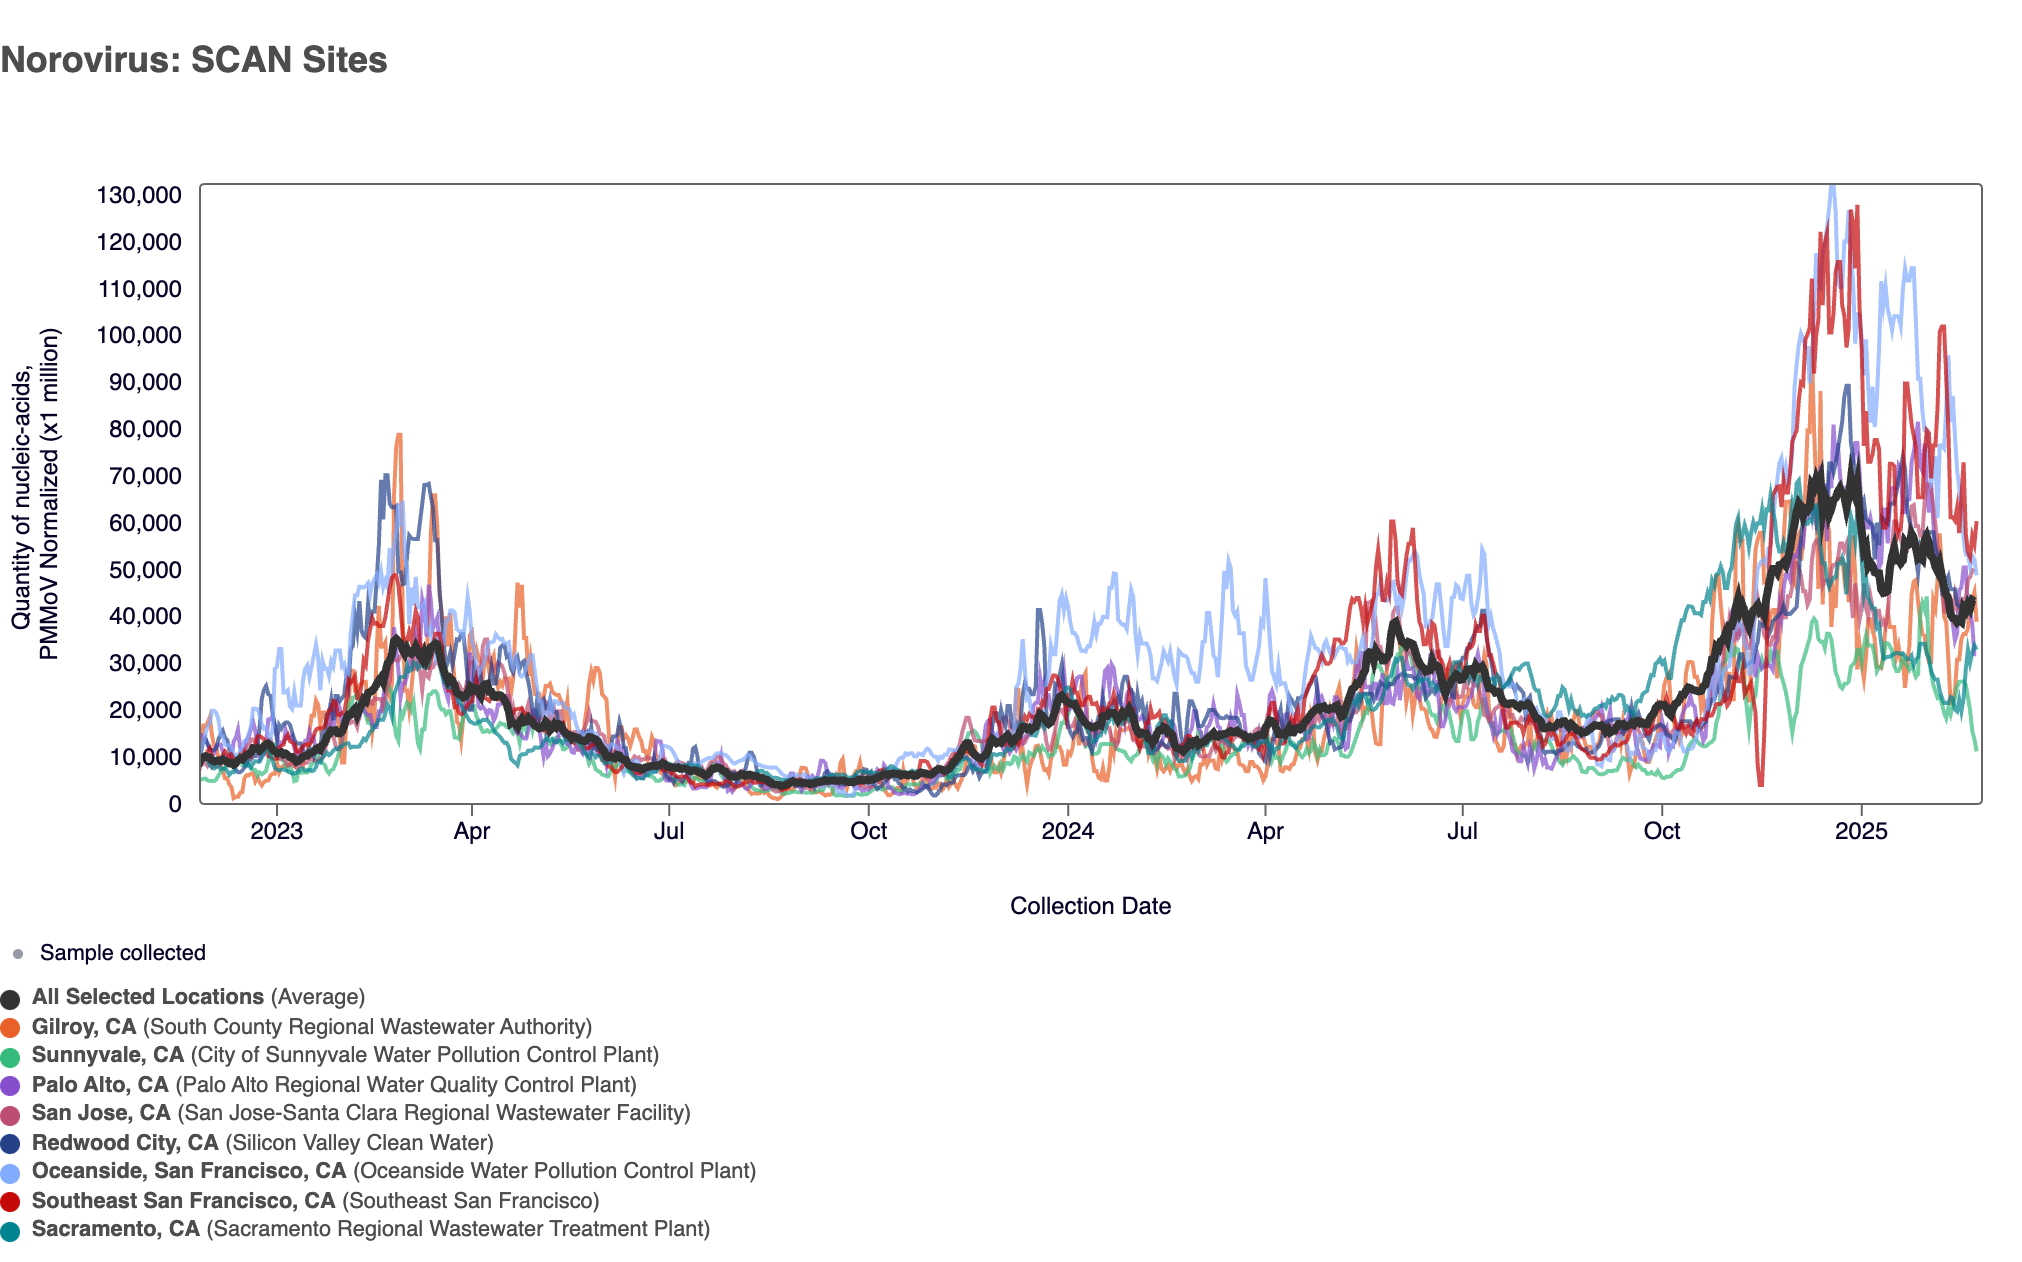Click the orange Gilroy legend dot
Image resolution: width=2022 pixels, height=1262 pixels.
tap(10, 1028)
